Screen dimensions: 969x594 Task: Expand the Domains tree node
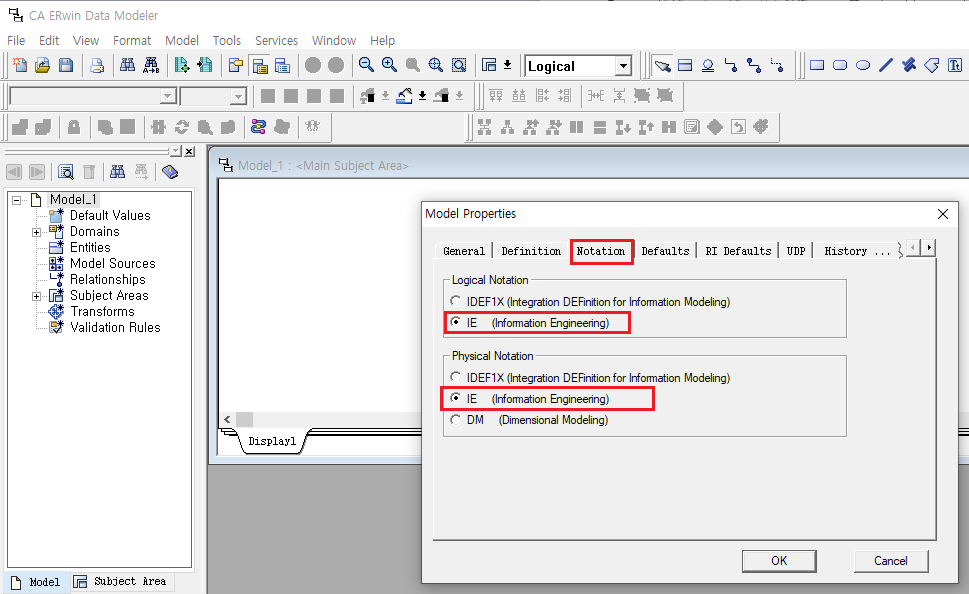click(36, 232)
